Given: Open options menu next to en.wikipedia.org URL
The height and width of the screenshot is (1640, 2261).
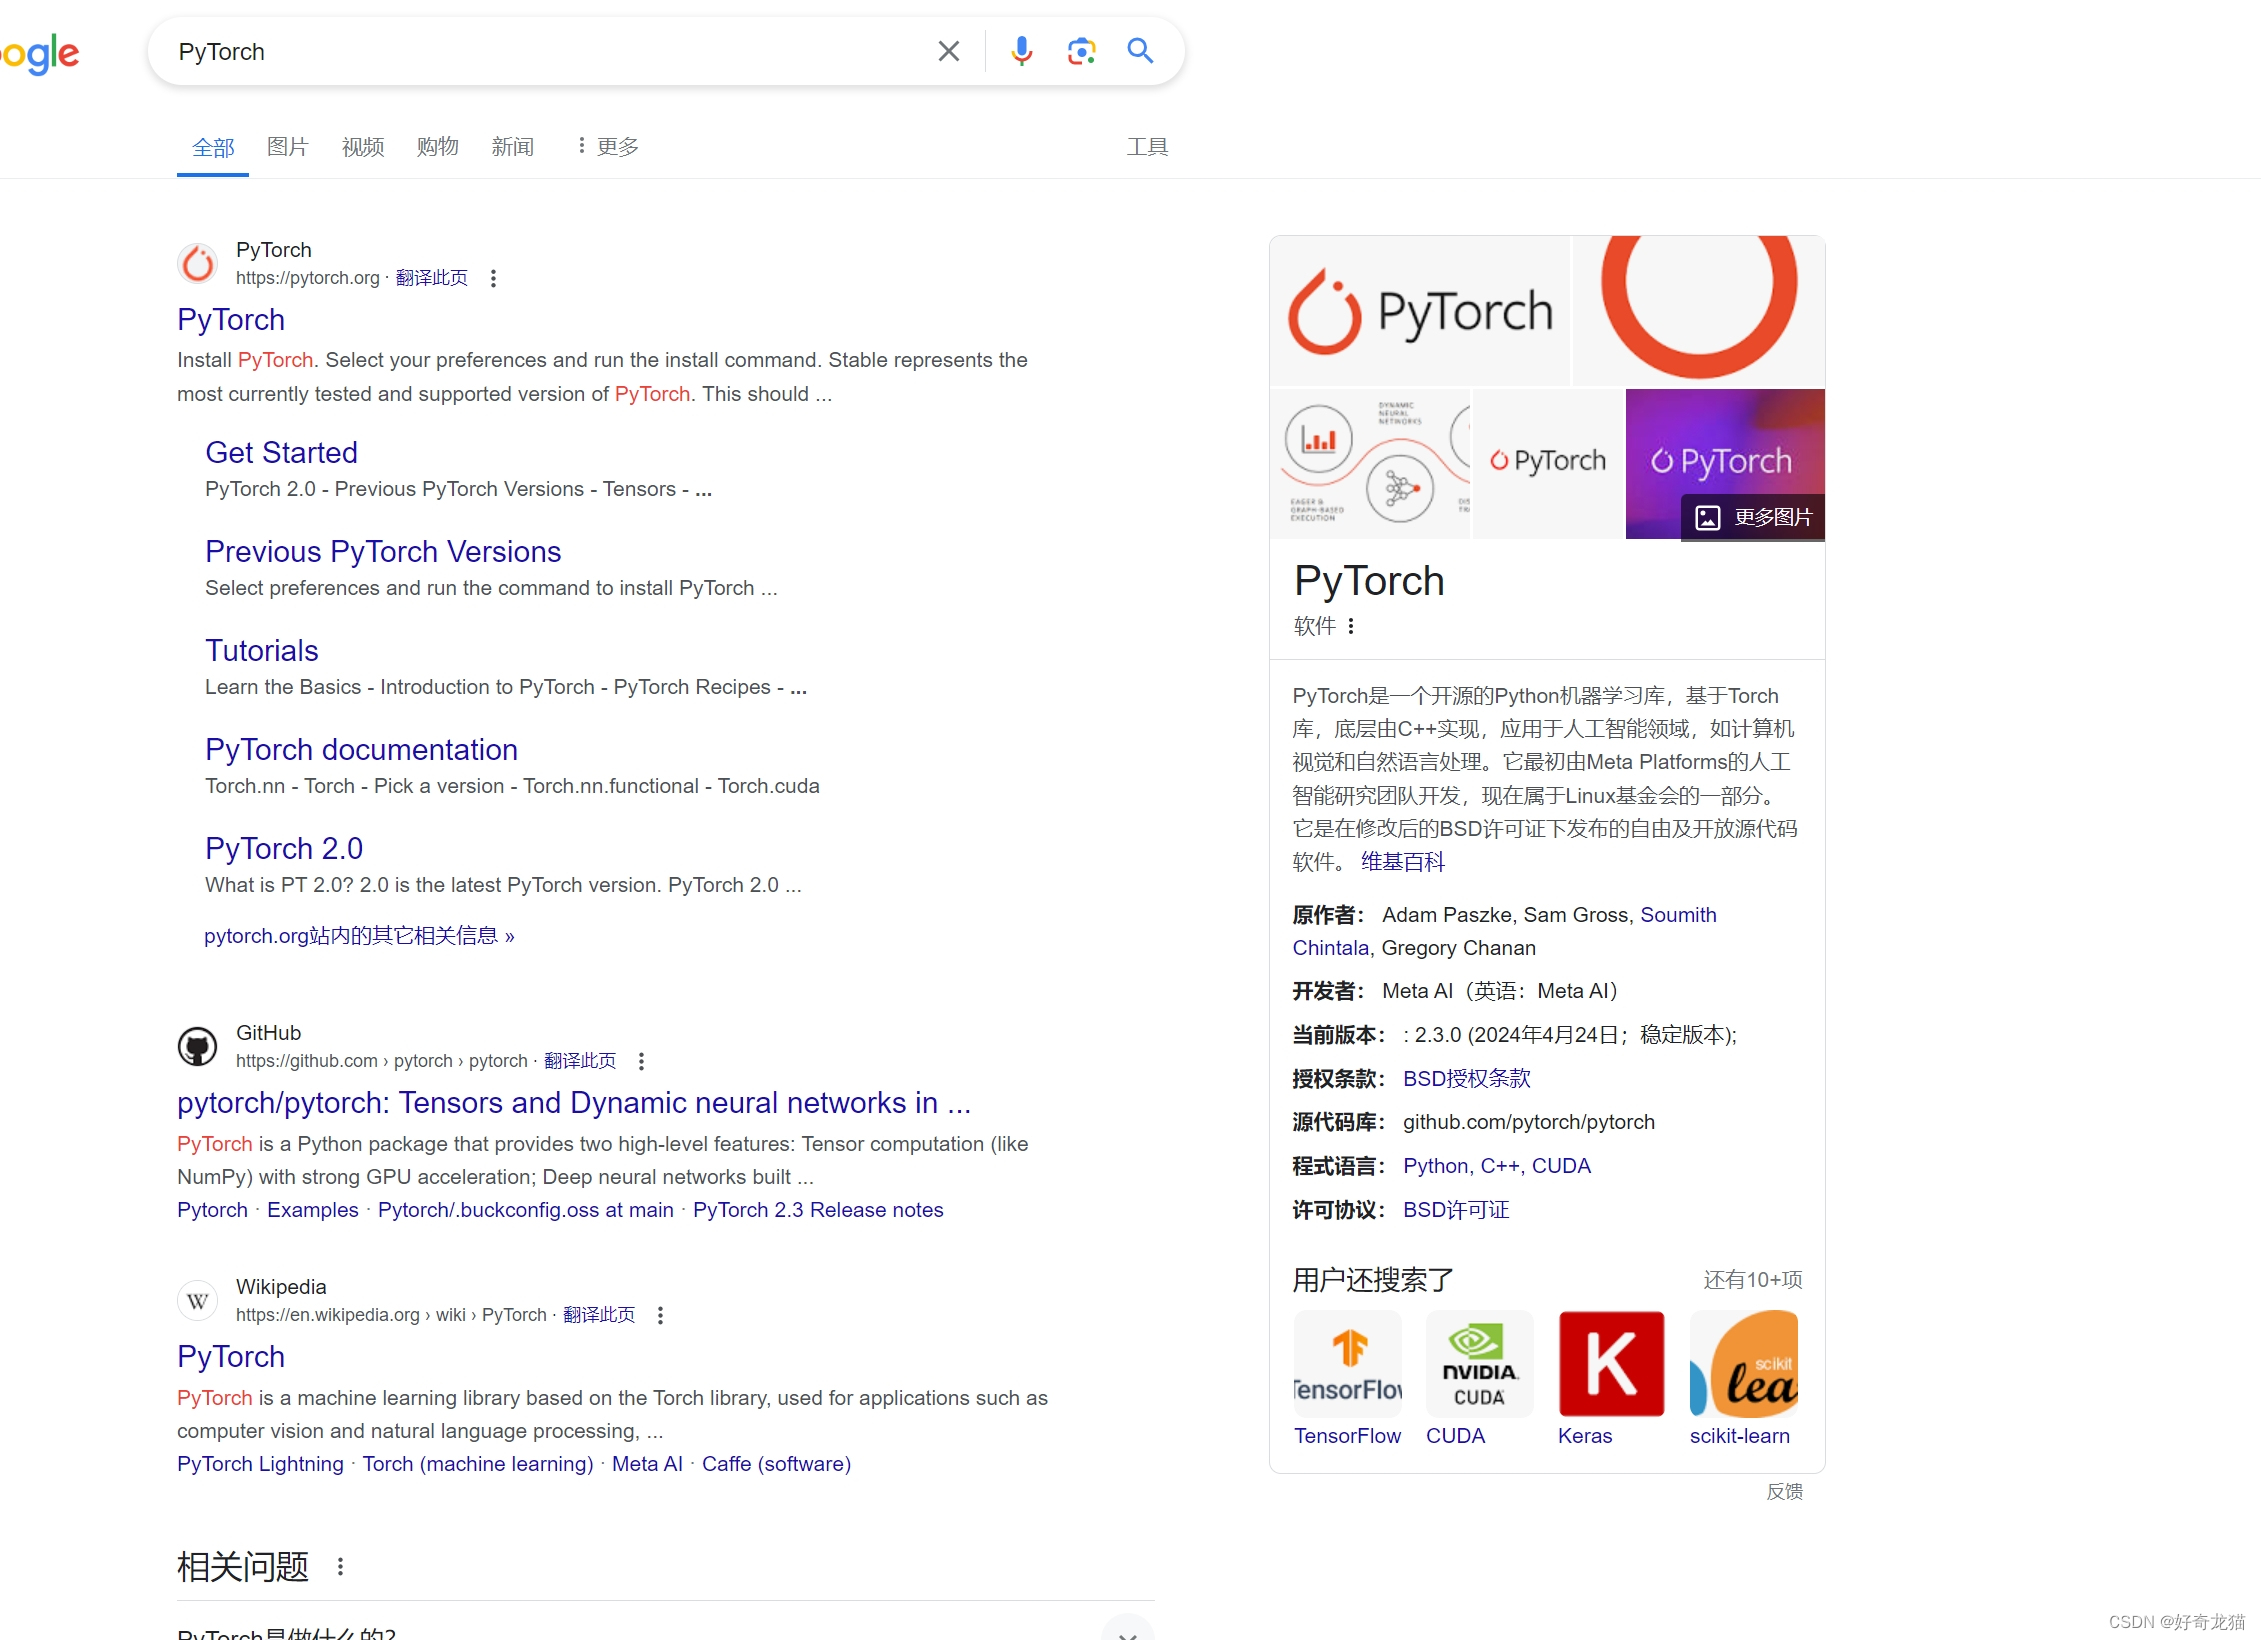Looking at the screenshot, I should tap(660, 1315).
